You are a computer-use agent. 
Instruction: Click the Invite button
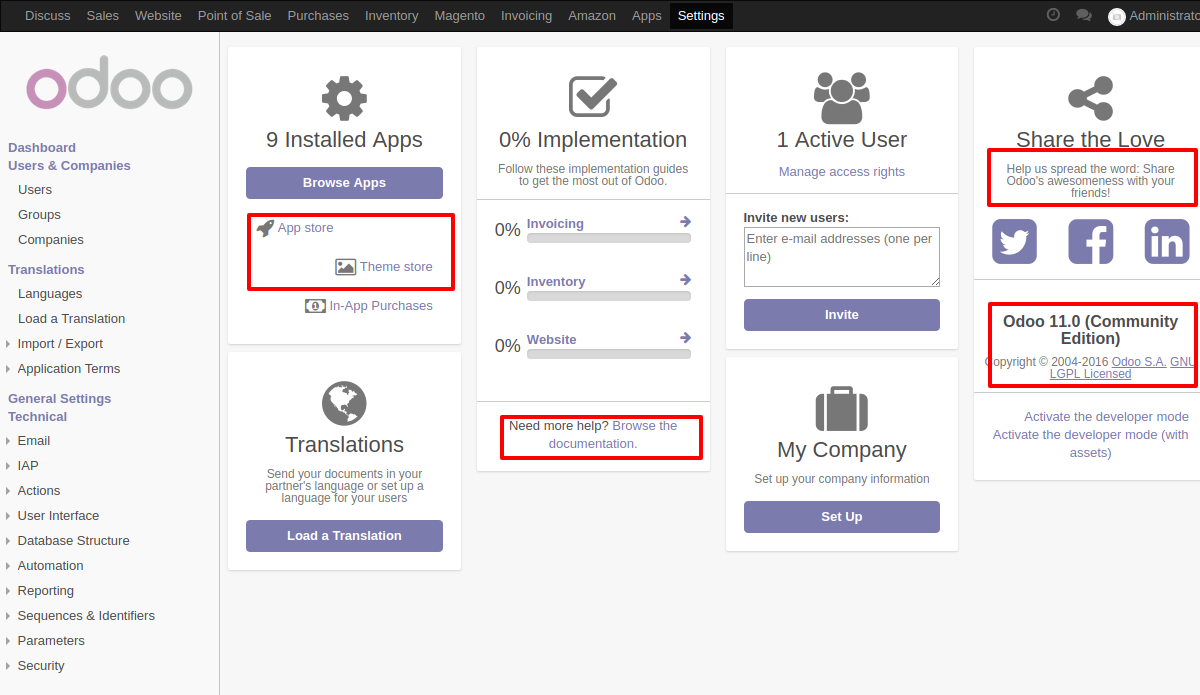point(842,315)
